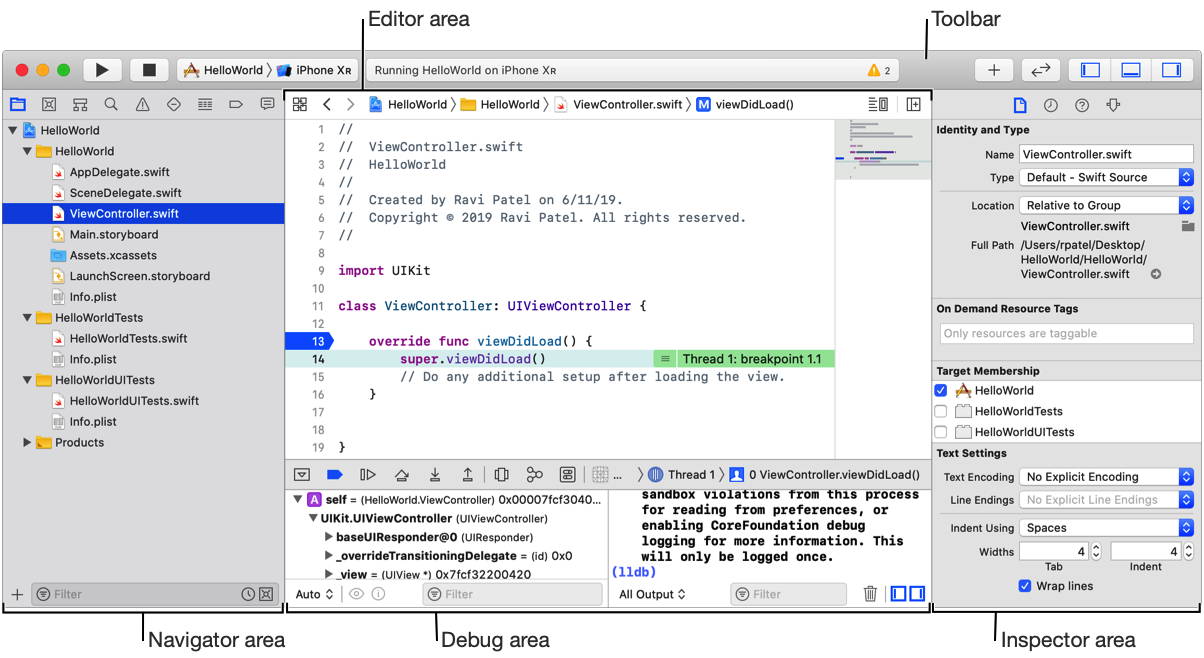Toggle HelloWorld target membership checkbox

pos(940,391)
